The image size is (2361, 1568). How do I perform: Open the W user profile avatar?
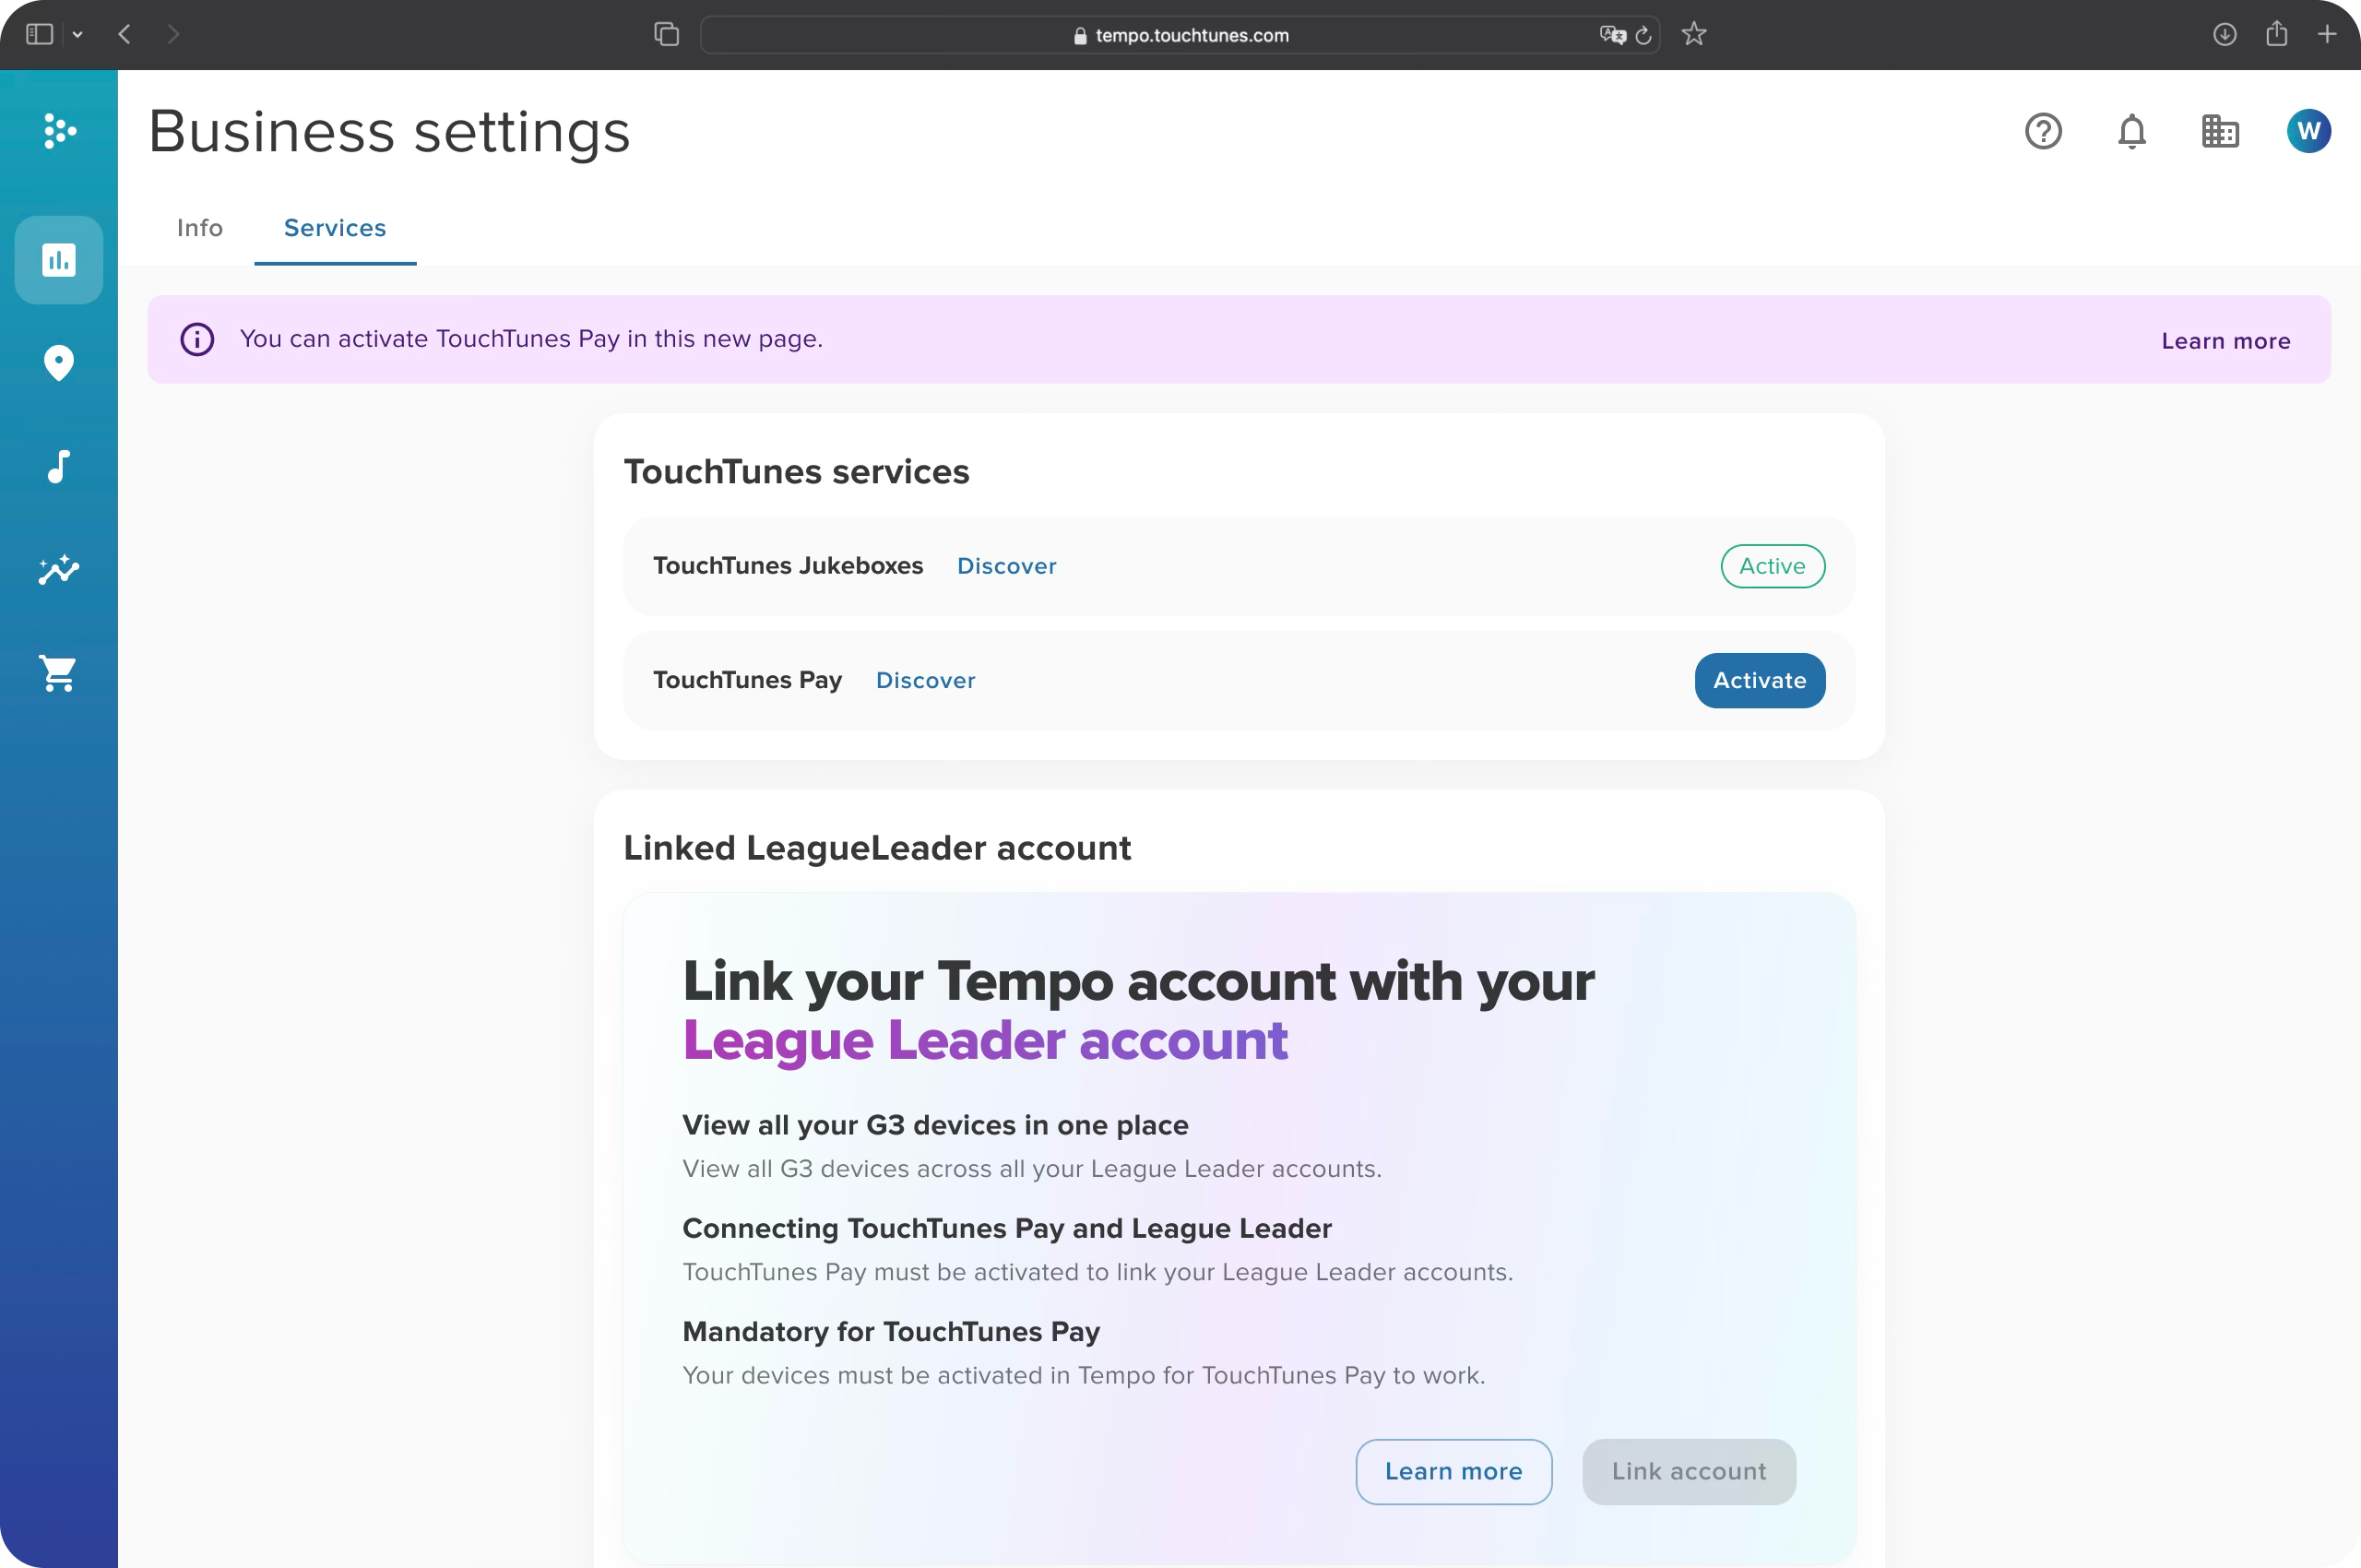coord(2308,131)
